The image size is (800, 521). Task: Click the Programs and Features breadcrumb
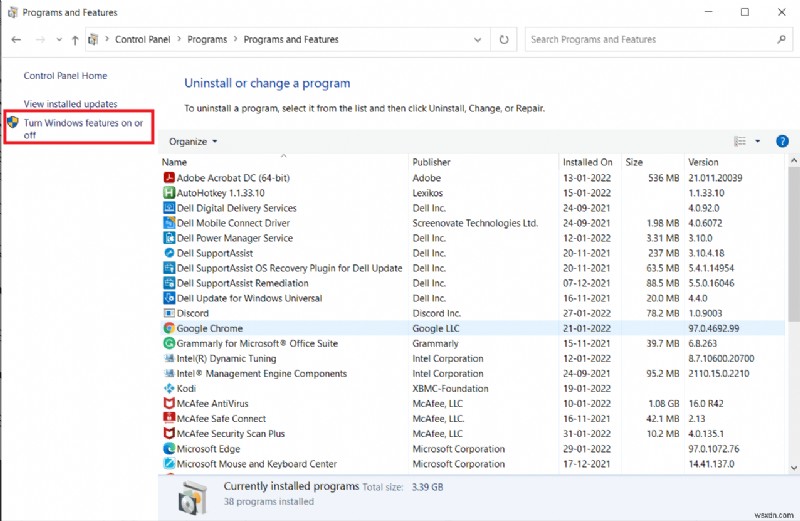[x=291, y=39]
